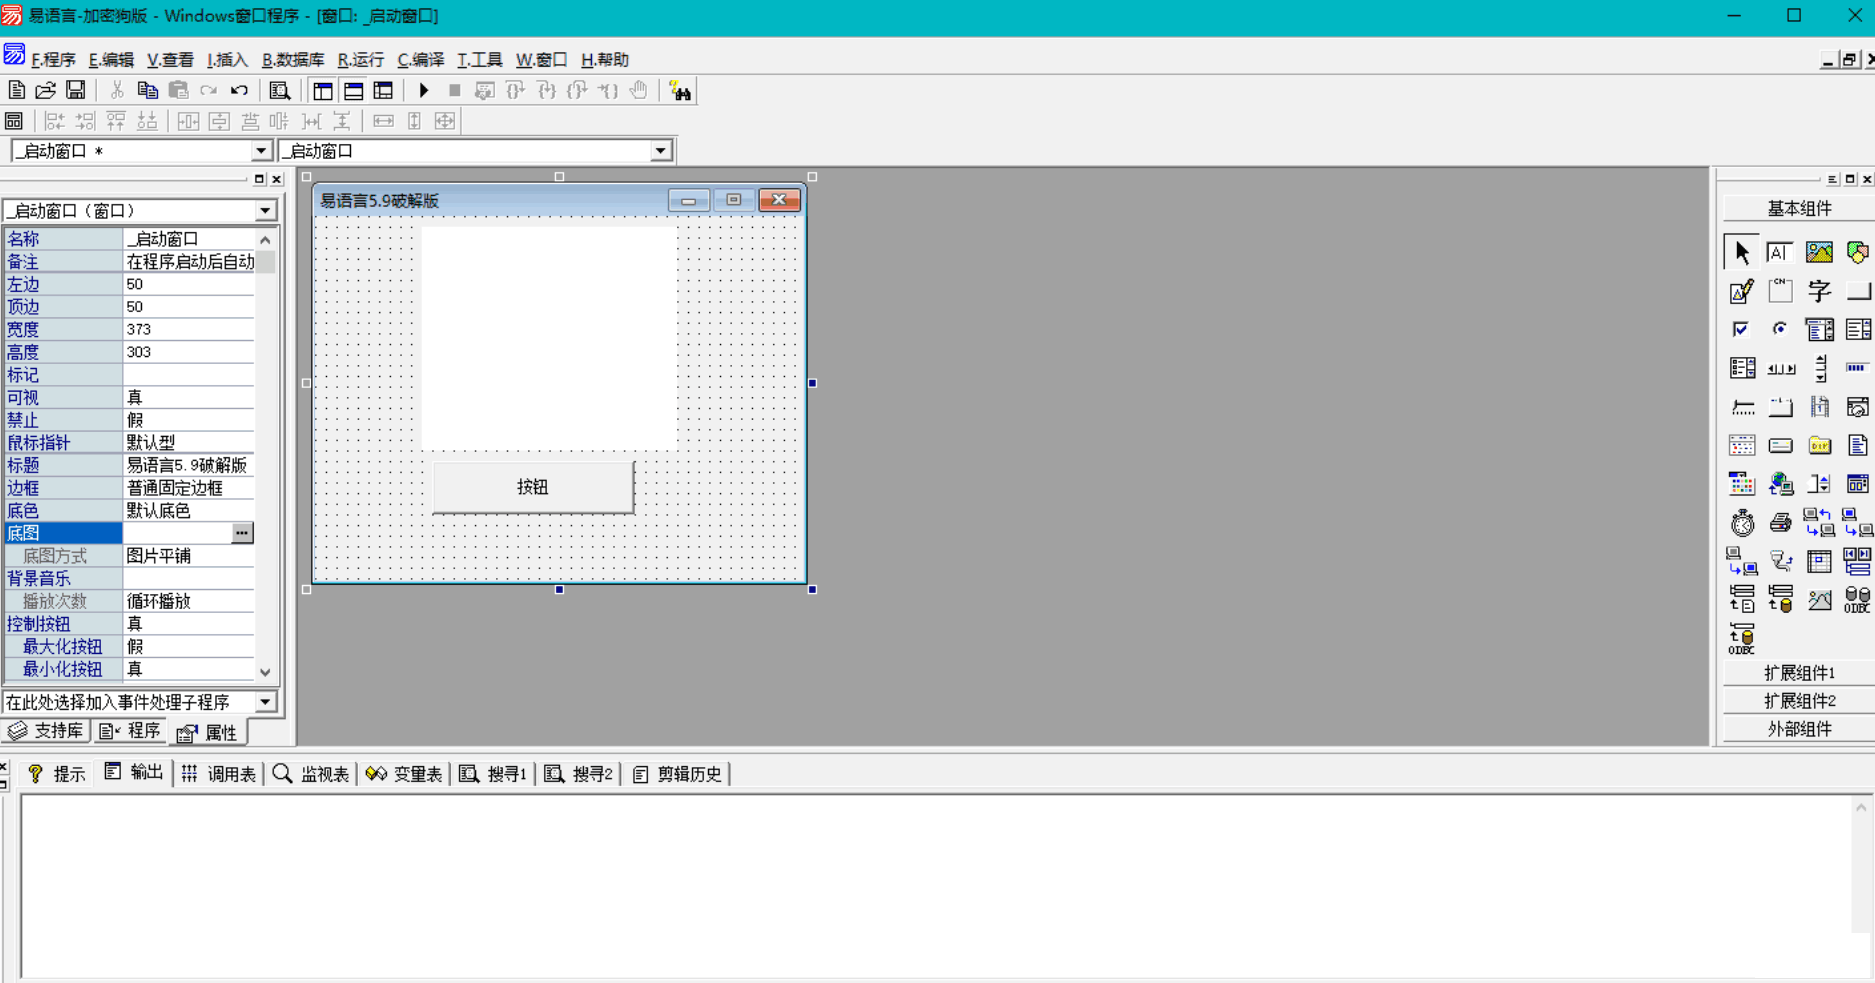The height and width of the screenshot is (983, 1875).
Task: Select the white edit box on the form
Action: (x=549, y=338)
